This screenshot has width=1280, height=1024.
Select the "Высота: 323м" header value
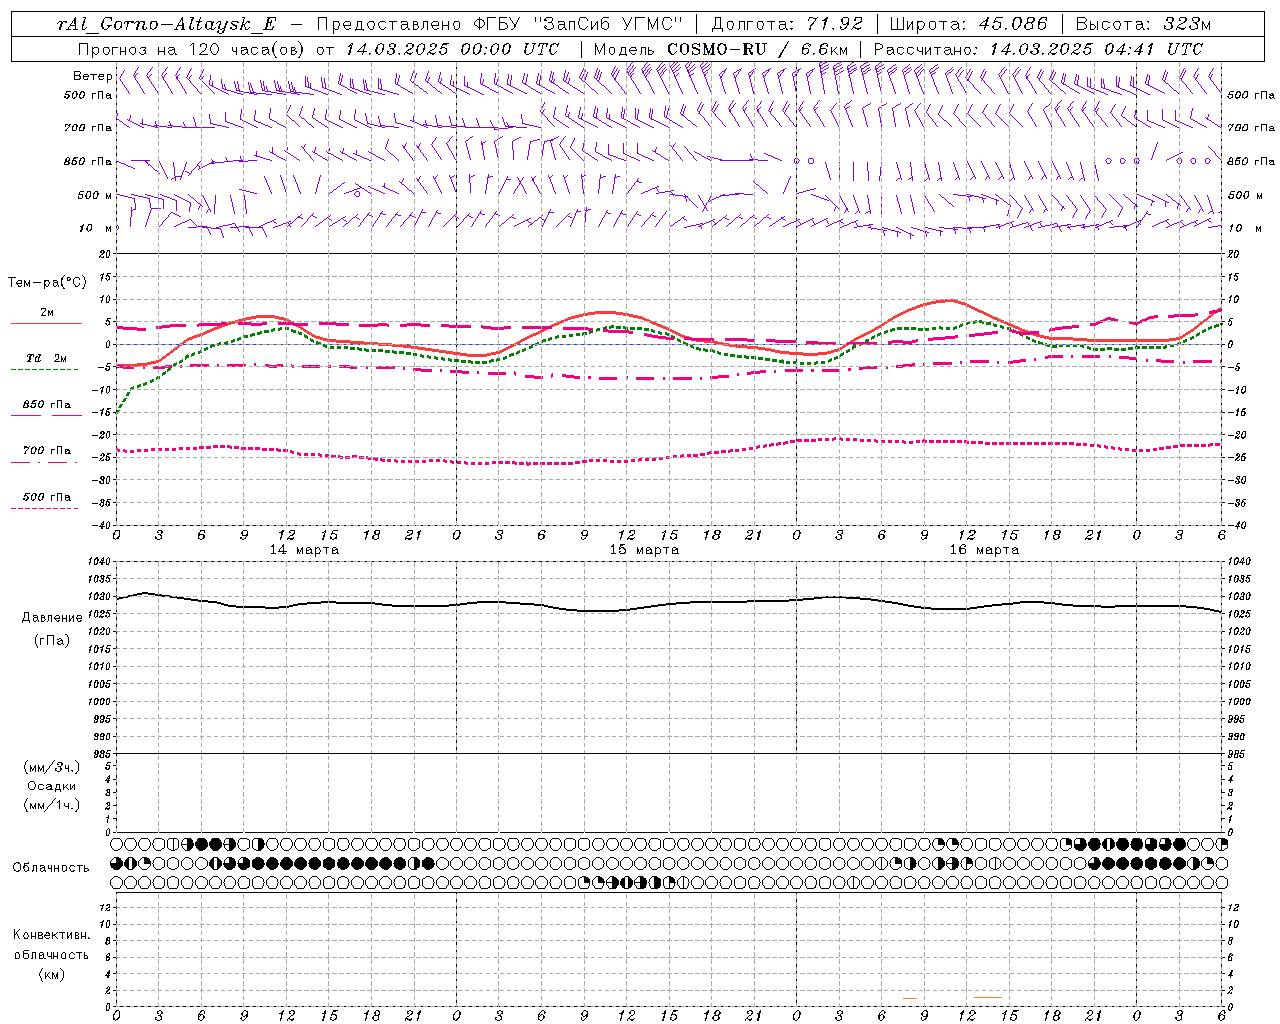tap(1144, 24)
